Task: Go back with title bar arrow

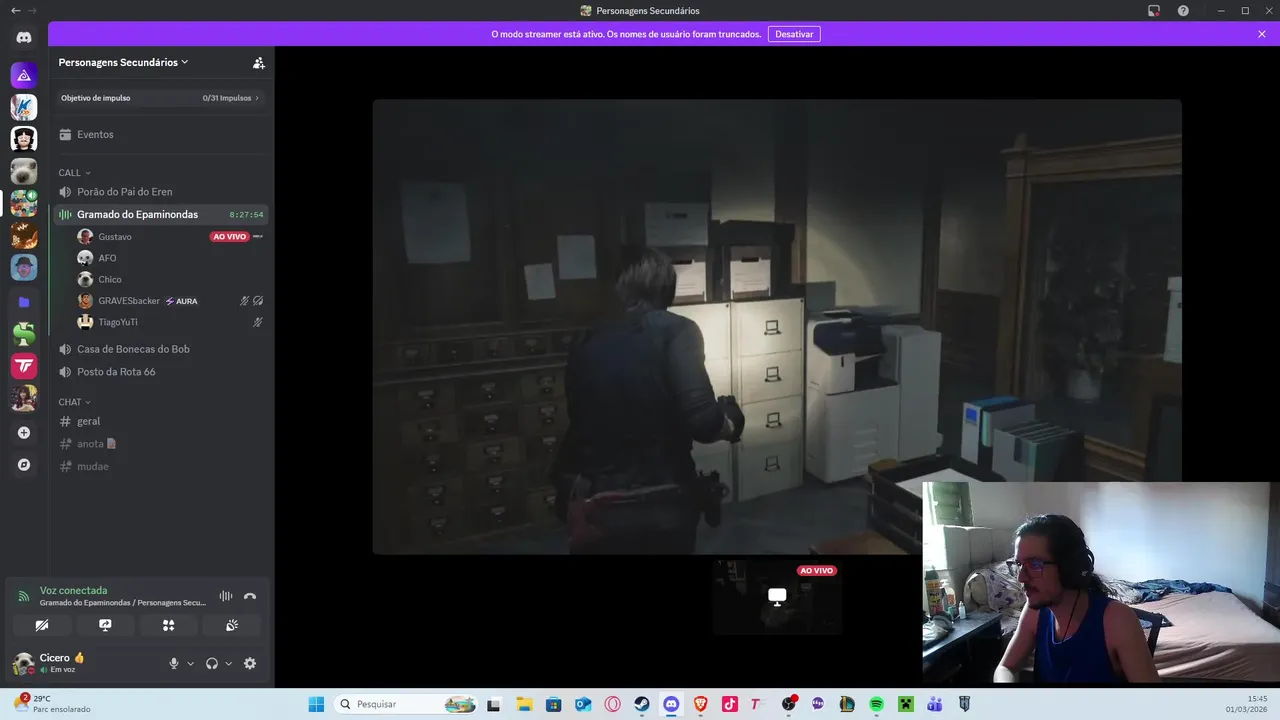Action: coord(15,10)
